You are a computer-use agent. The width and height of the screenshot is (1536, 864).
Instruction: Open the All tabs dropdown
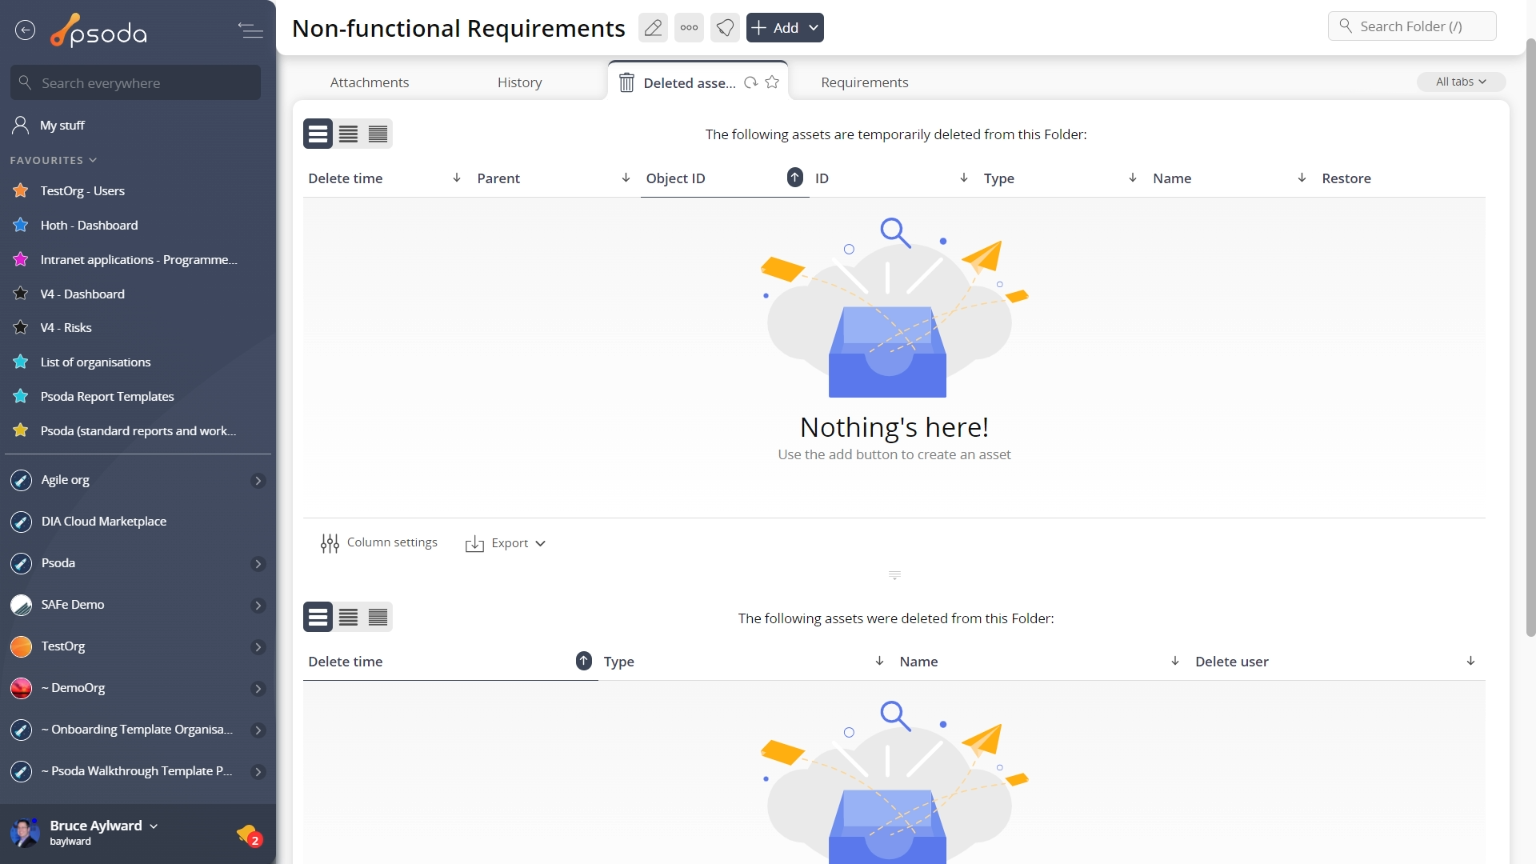tap(1461, 82)
